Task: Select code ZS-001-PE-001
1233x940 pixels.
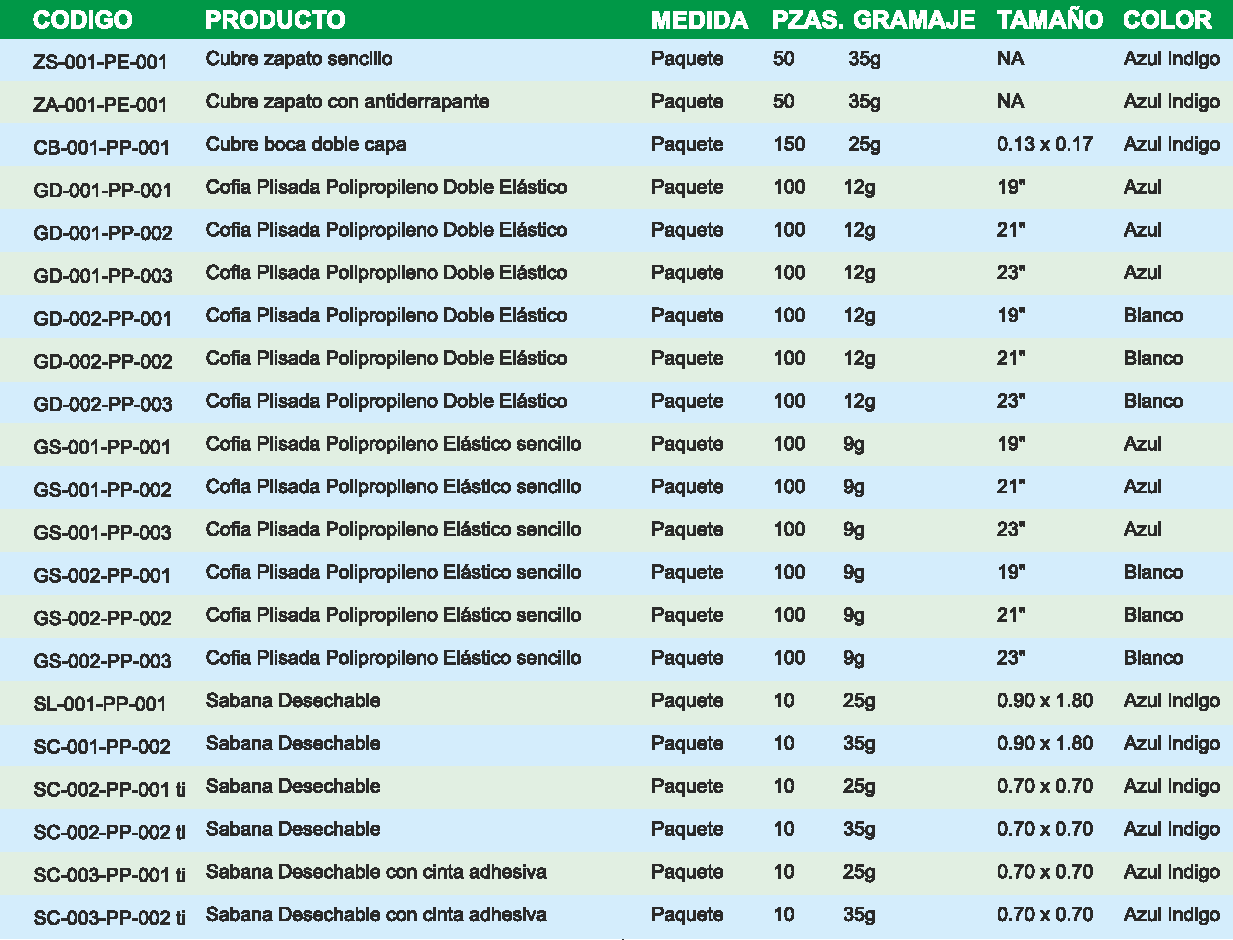Action: click(100, 62)
